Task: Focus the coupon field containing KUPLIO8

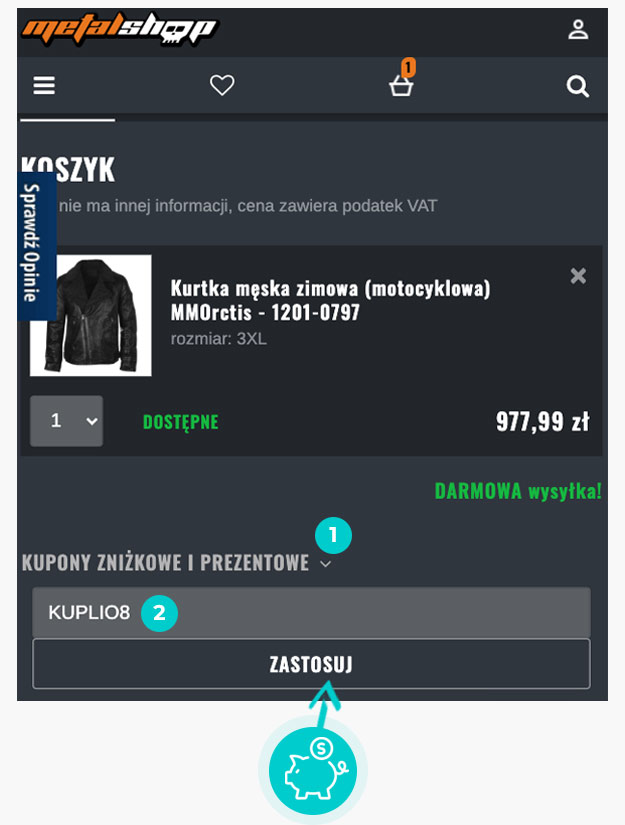Action: click(x=311, y=612)
